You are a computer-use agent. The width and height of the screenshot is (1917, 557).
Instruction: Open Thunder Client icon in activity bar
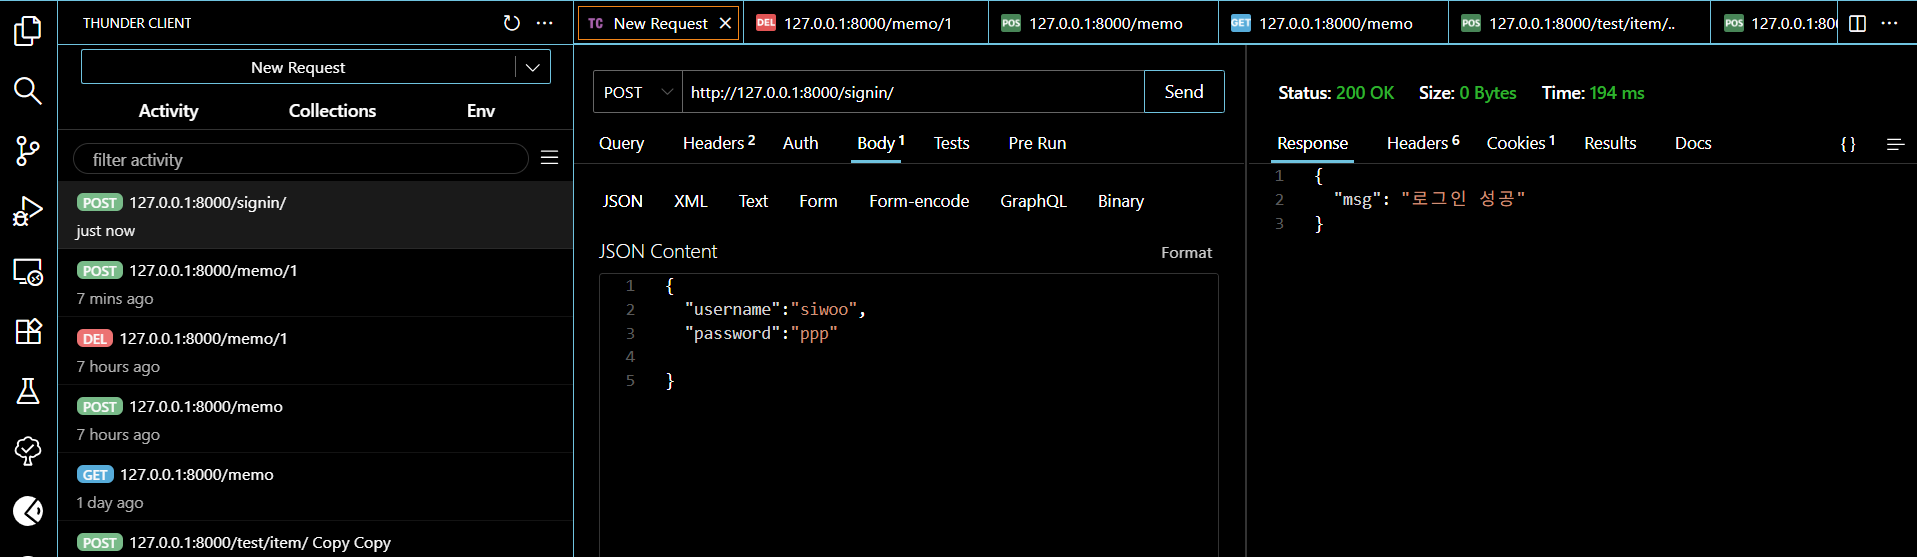point(28,511)
